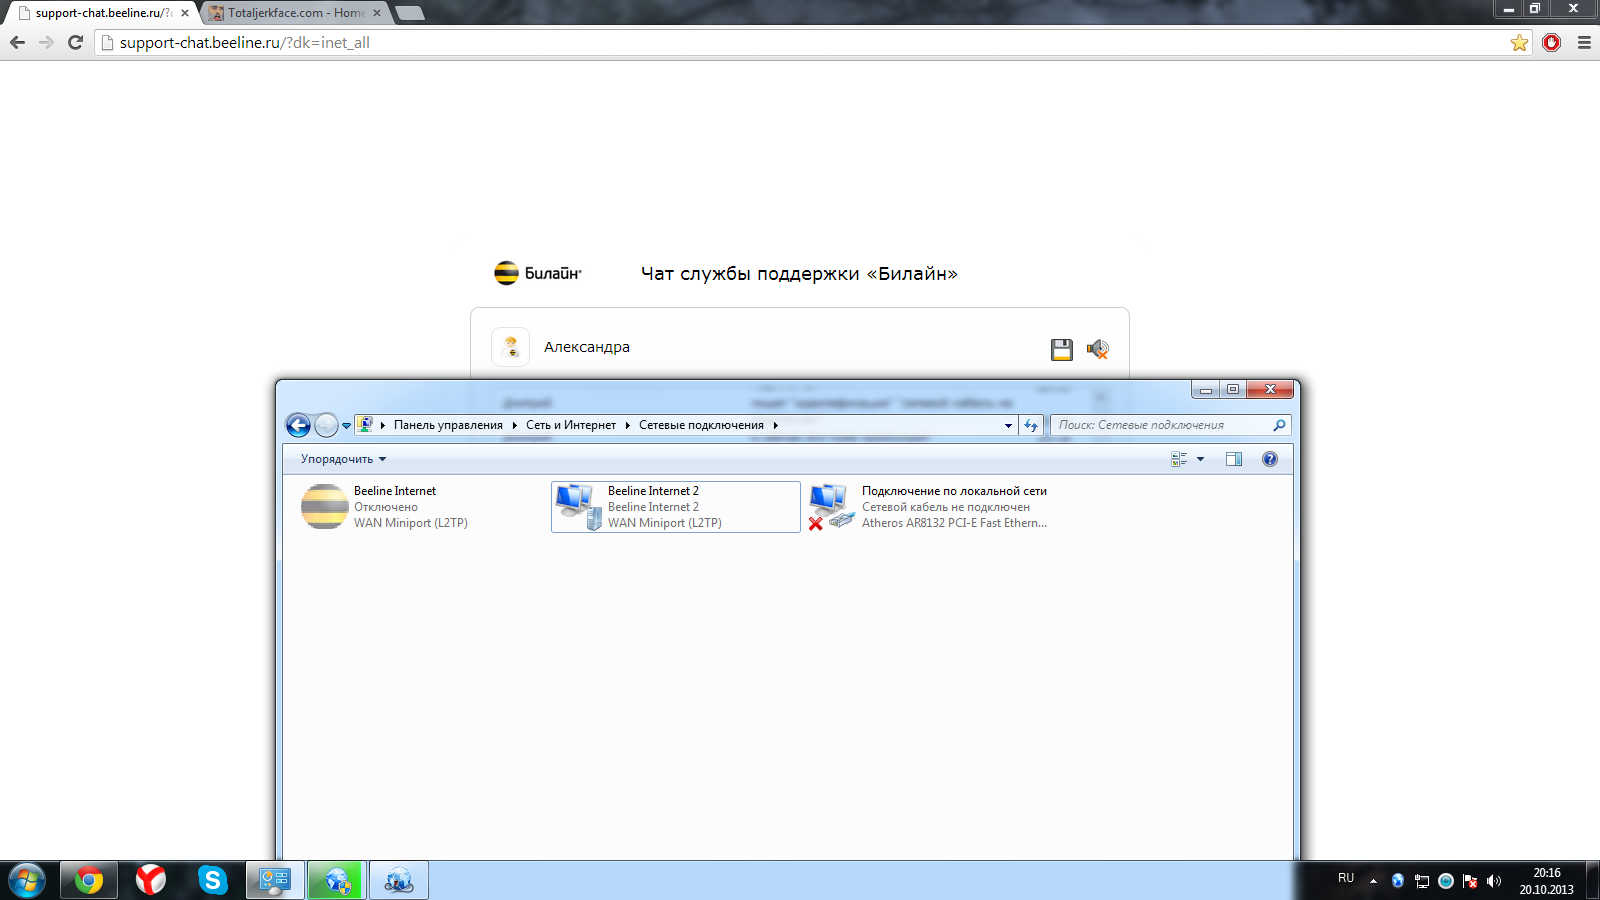This screenshot has width=1600, height=900.
Task: Open Skype from the taskbar
Action: (x=213, y=881)
